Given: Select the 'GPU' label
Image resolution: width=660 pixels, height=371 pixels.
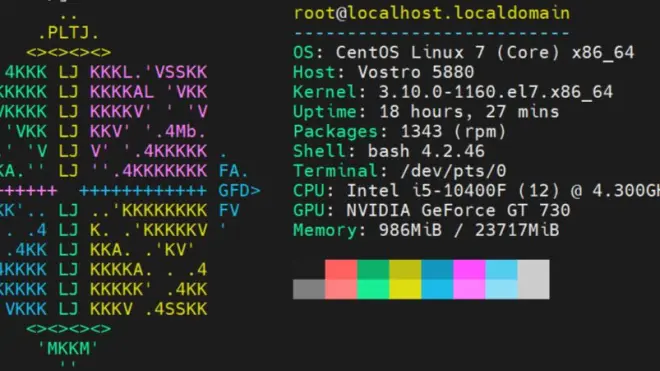Looking at the screenshot, I should click(x=309, y=211).
